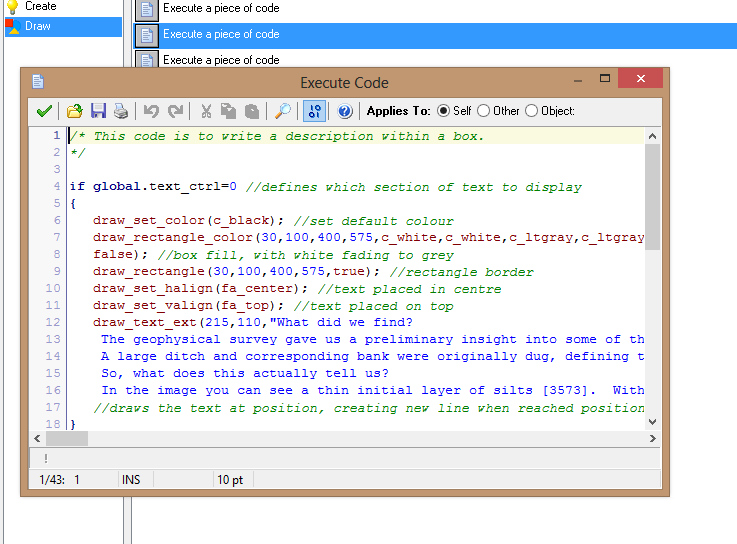Open help with blue question mark icon

(x=345, y=111)
